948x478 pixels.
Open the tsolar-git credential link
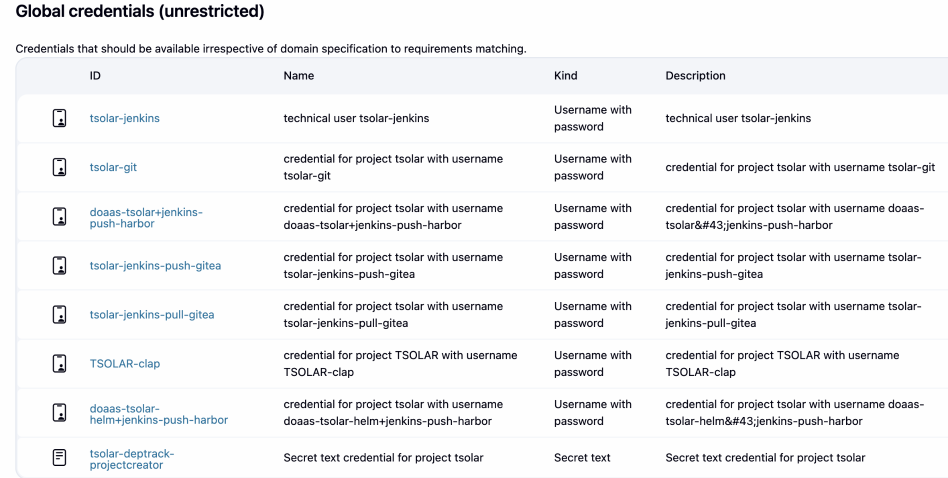(x=113, y=167)
